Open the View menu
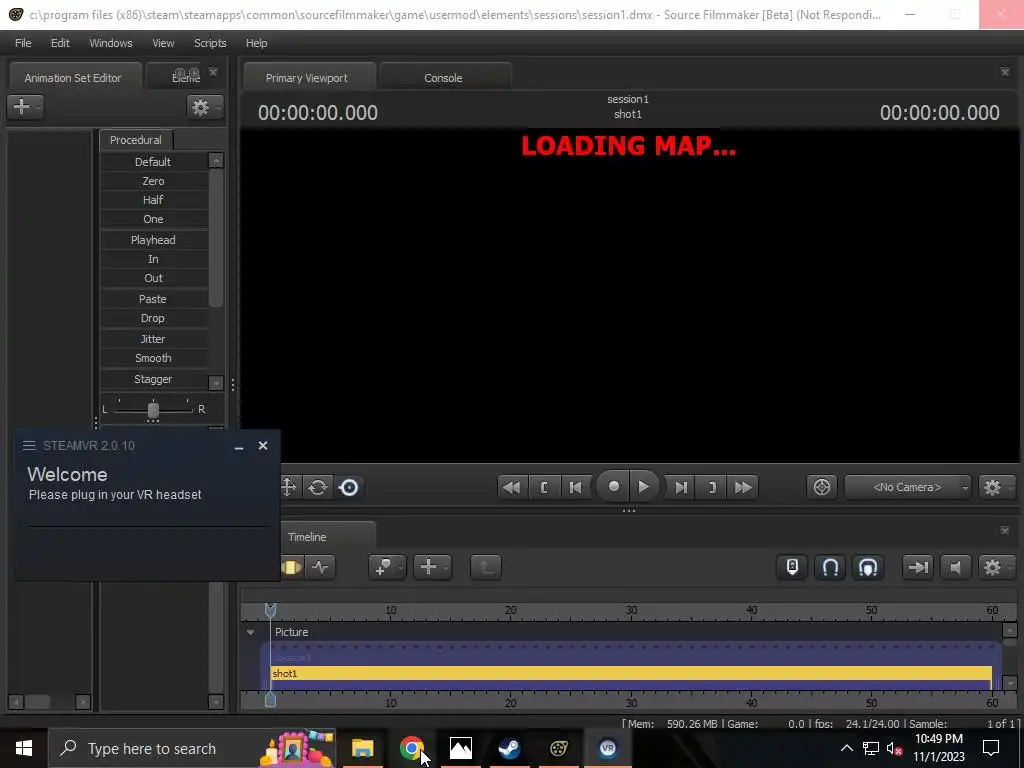This screenshot has height=768, width=1024. pos(163,43)
